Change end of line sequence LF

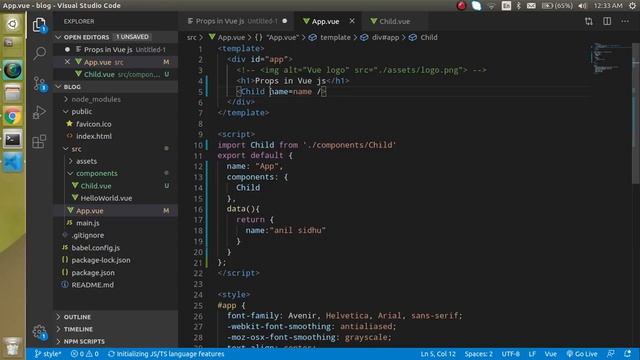[x=532, y=354]
